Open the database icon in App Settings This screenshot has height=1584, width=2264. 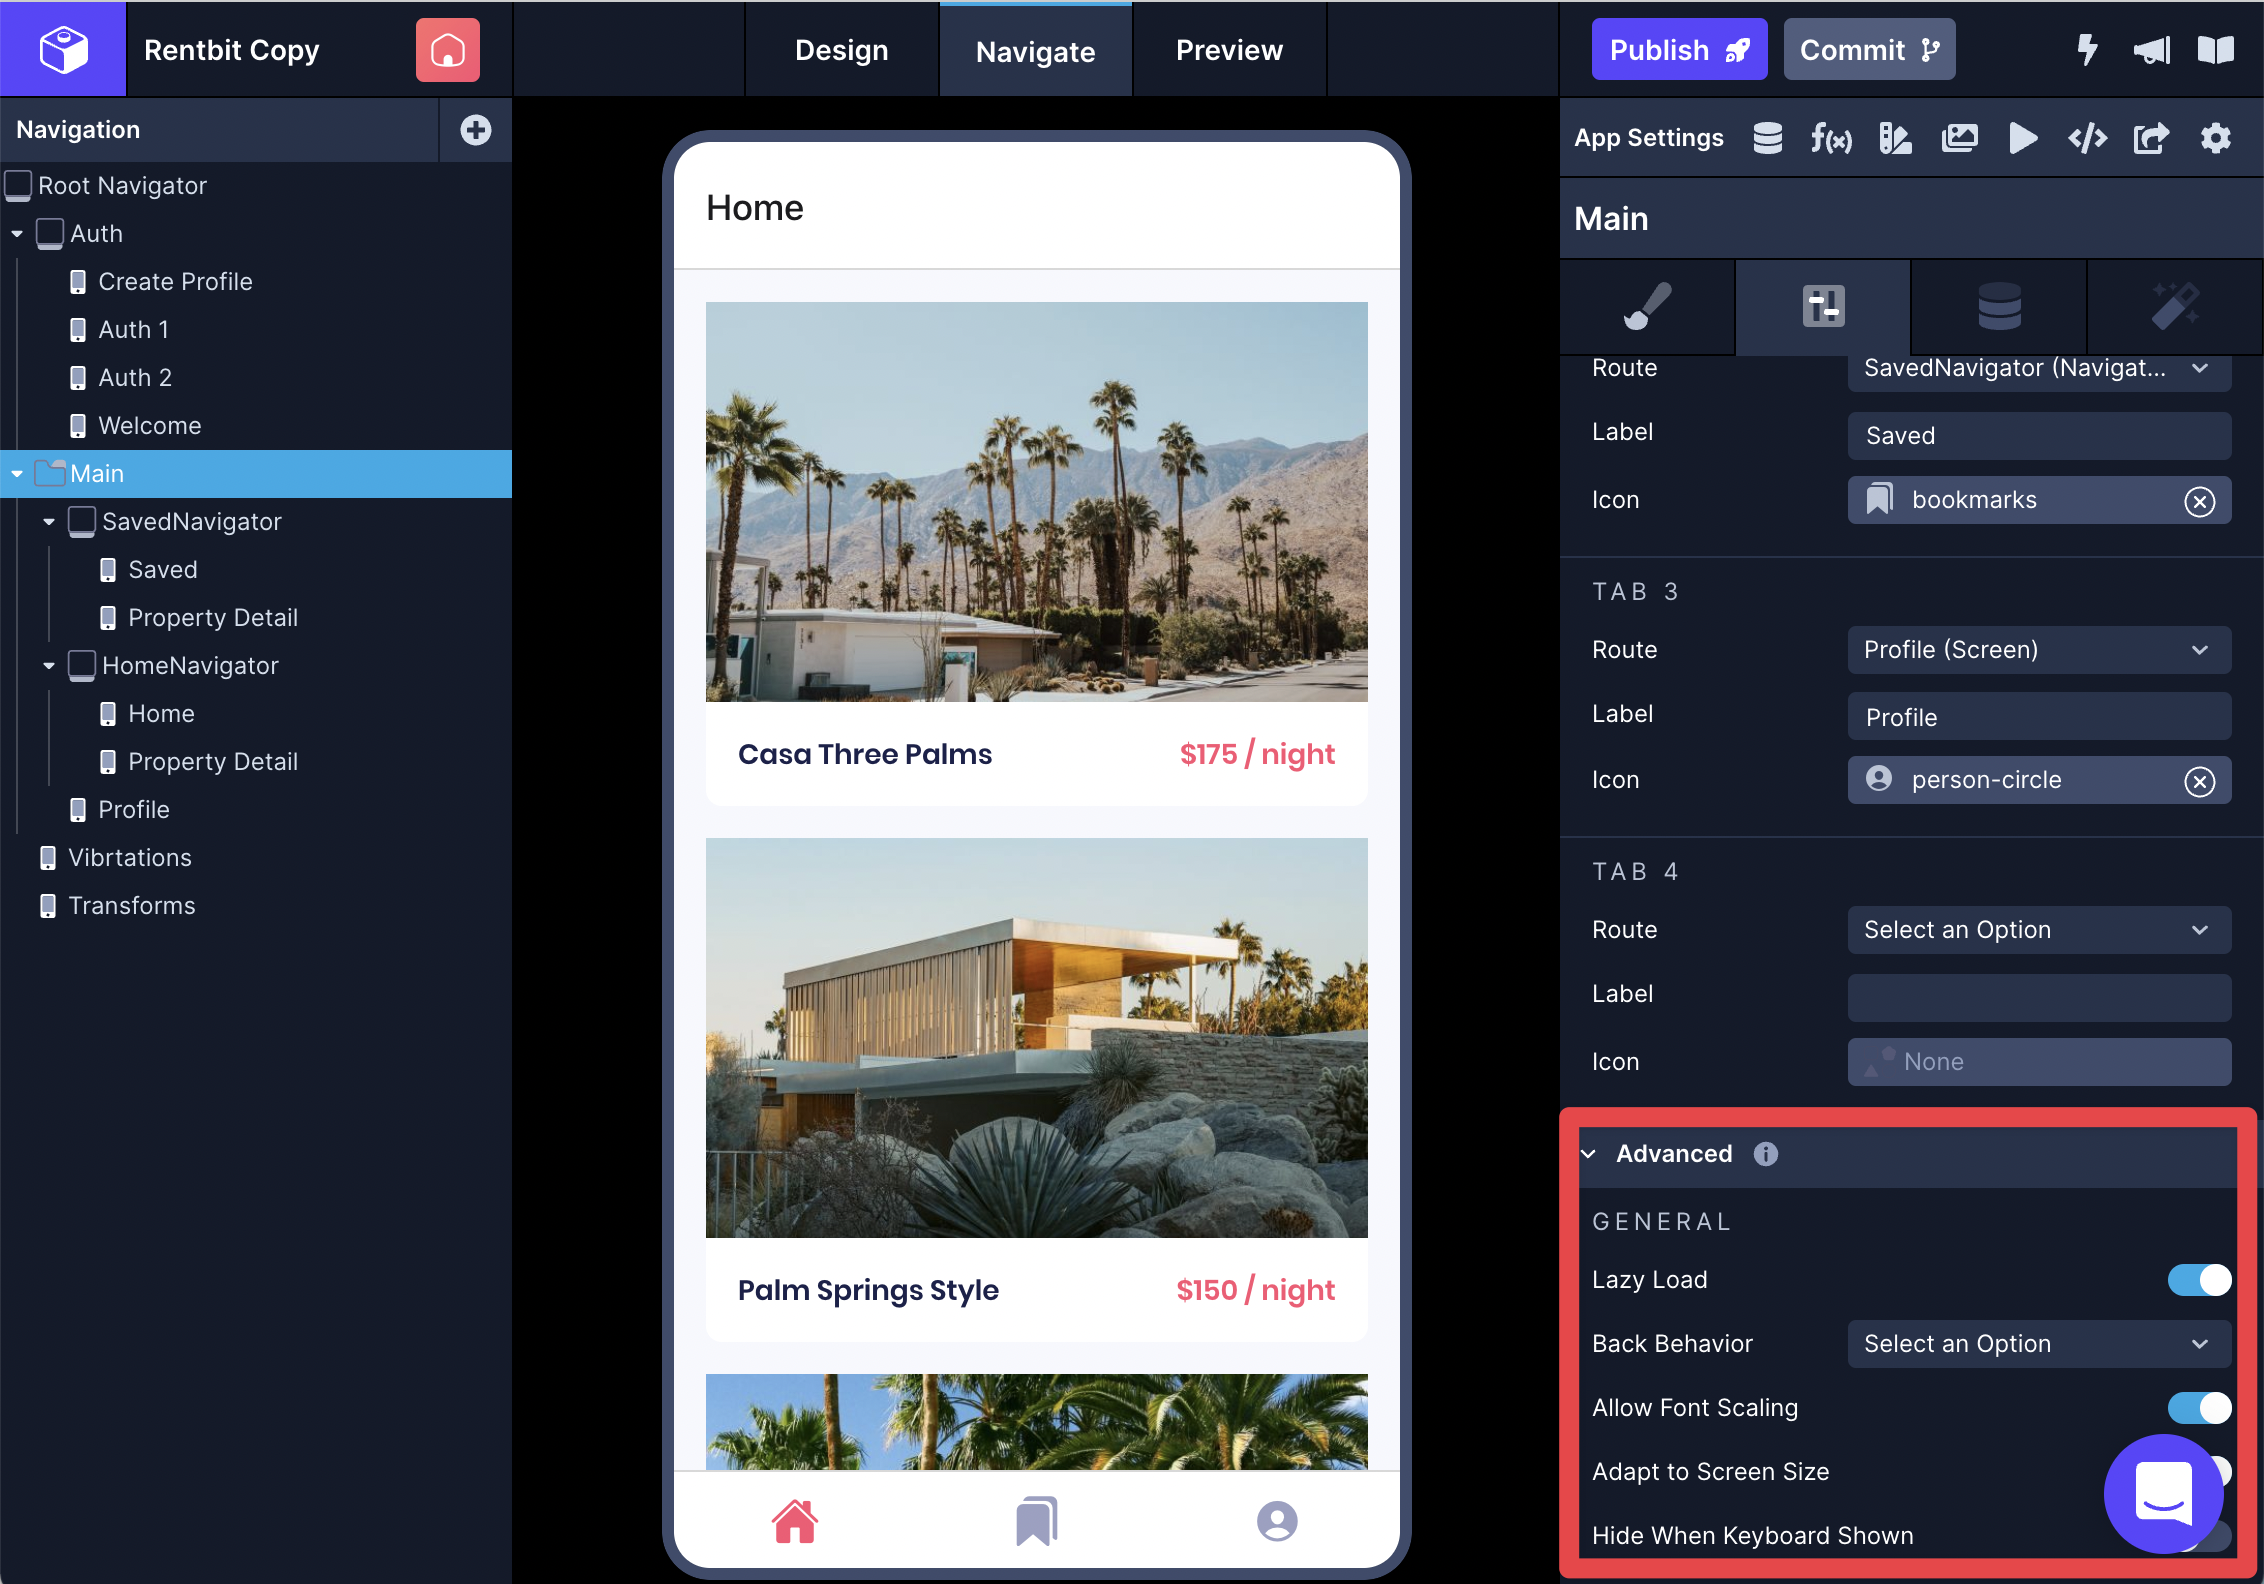pyautogui.click(x=1767, y=138)
